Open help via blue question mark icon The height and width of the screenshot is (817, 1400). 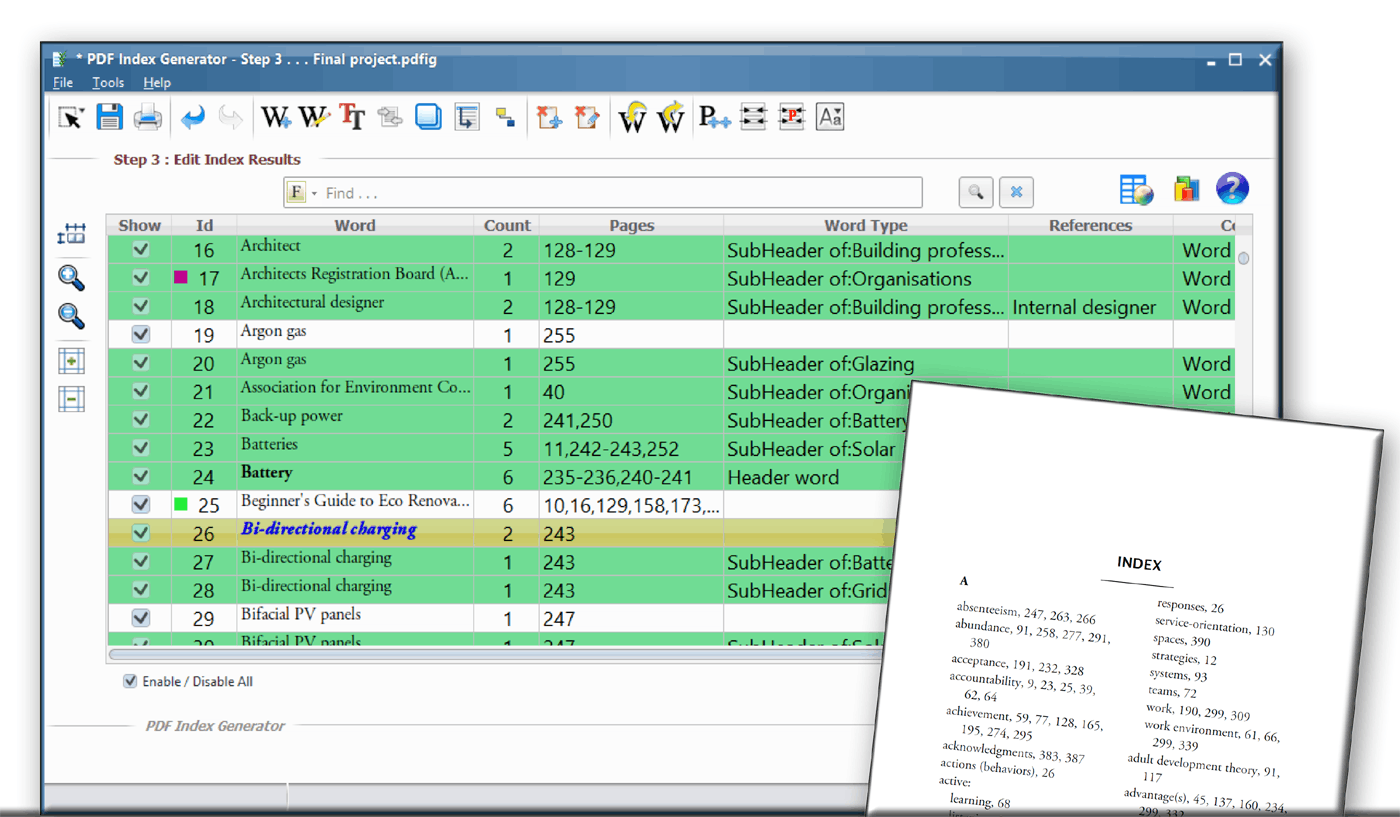point(1232,188)
